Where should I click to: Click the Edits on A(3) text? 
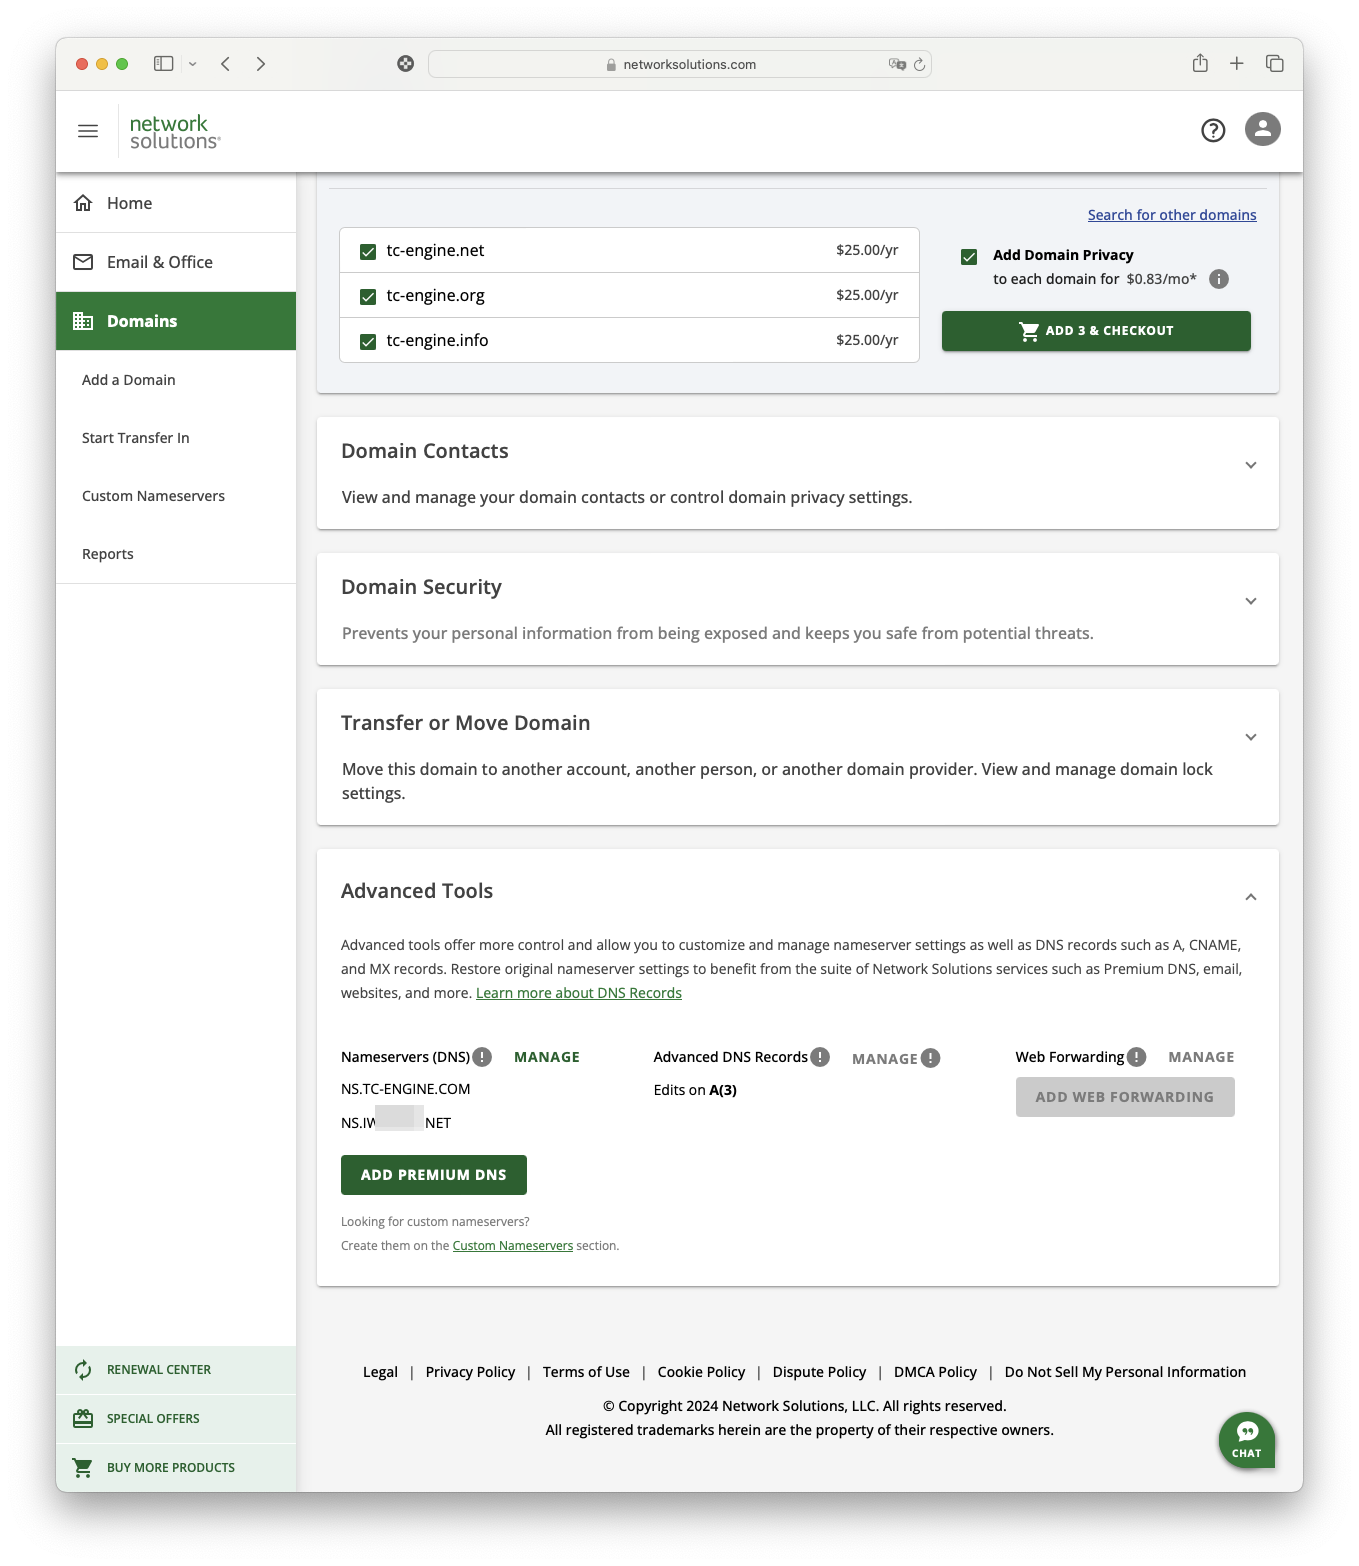click(695, 1090)
